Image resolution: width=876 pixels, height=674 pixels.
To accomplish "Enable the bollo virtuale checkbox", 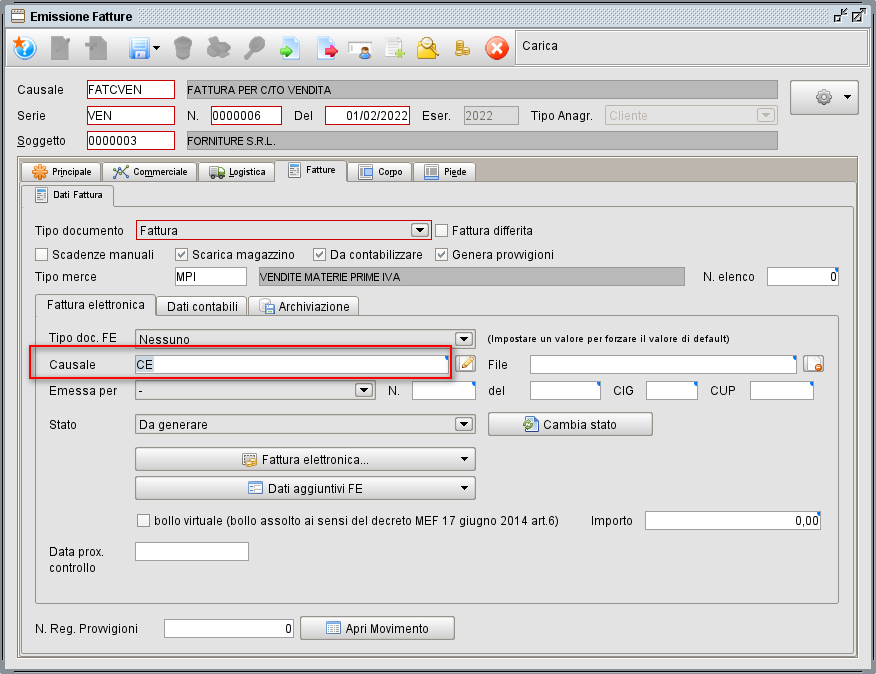I will (143, 520).
